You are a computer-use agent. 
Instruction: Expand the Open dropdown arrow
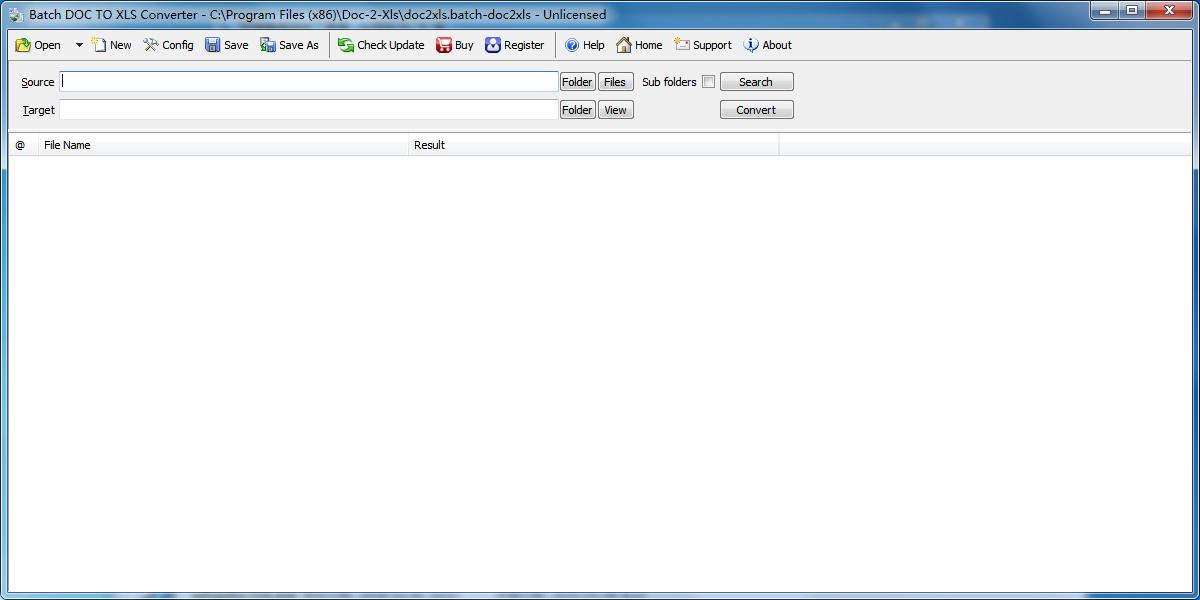(x=79, y=45)
